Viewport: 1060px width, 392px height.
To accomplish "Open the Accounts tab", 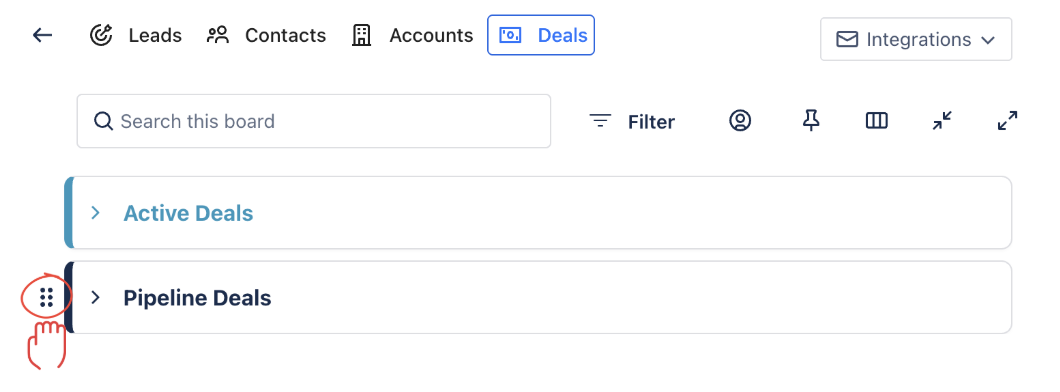I will [412, 35].
